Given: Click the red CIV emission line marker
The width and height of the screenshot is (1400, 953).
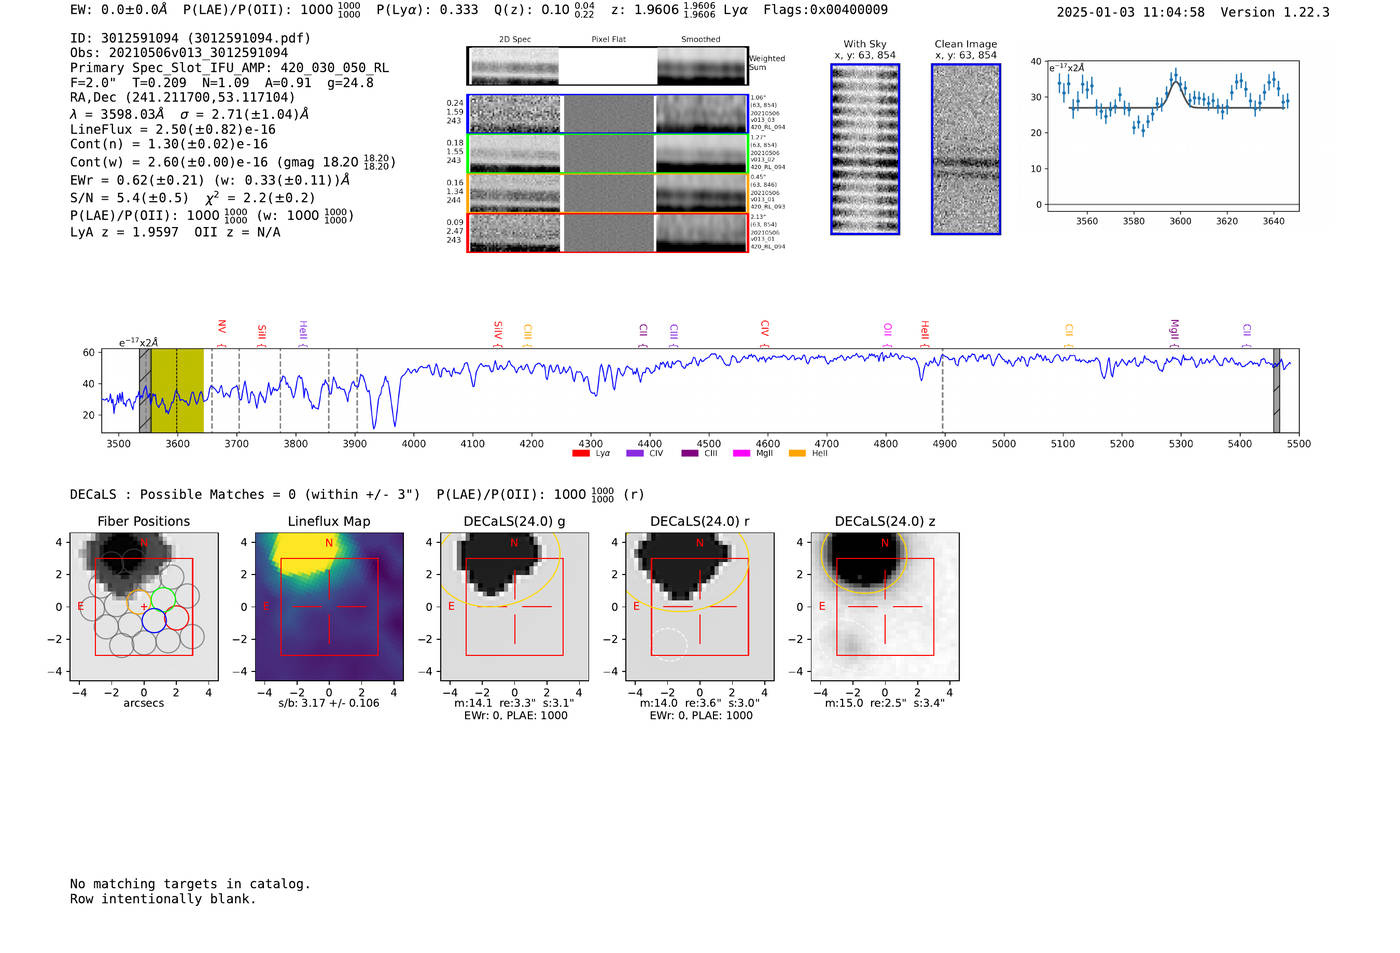Looking at the screenshot, I should (764, 329).
